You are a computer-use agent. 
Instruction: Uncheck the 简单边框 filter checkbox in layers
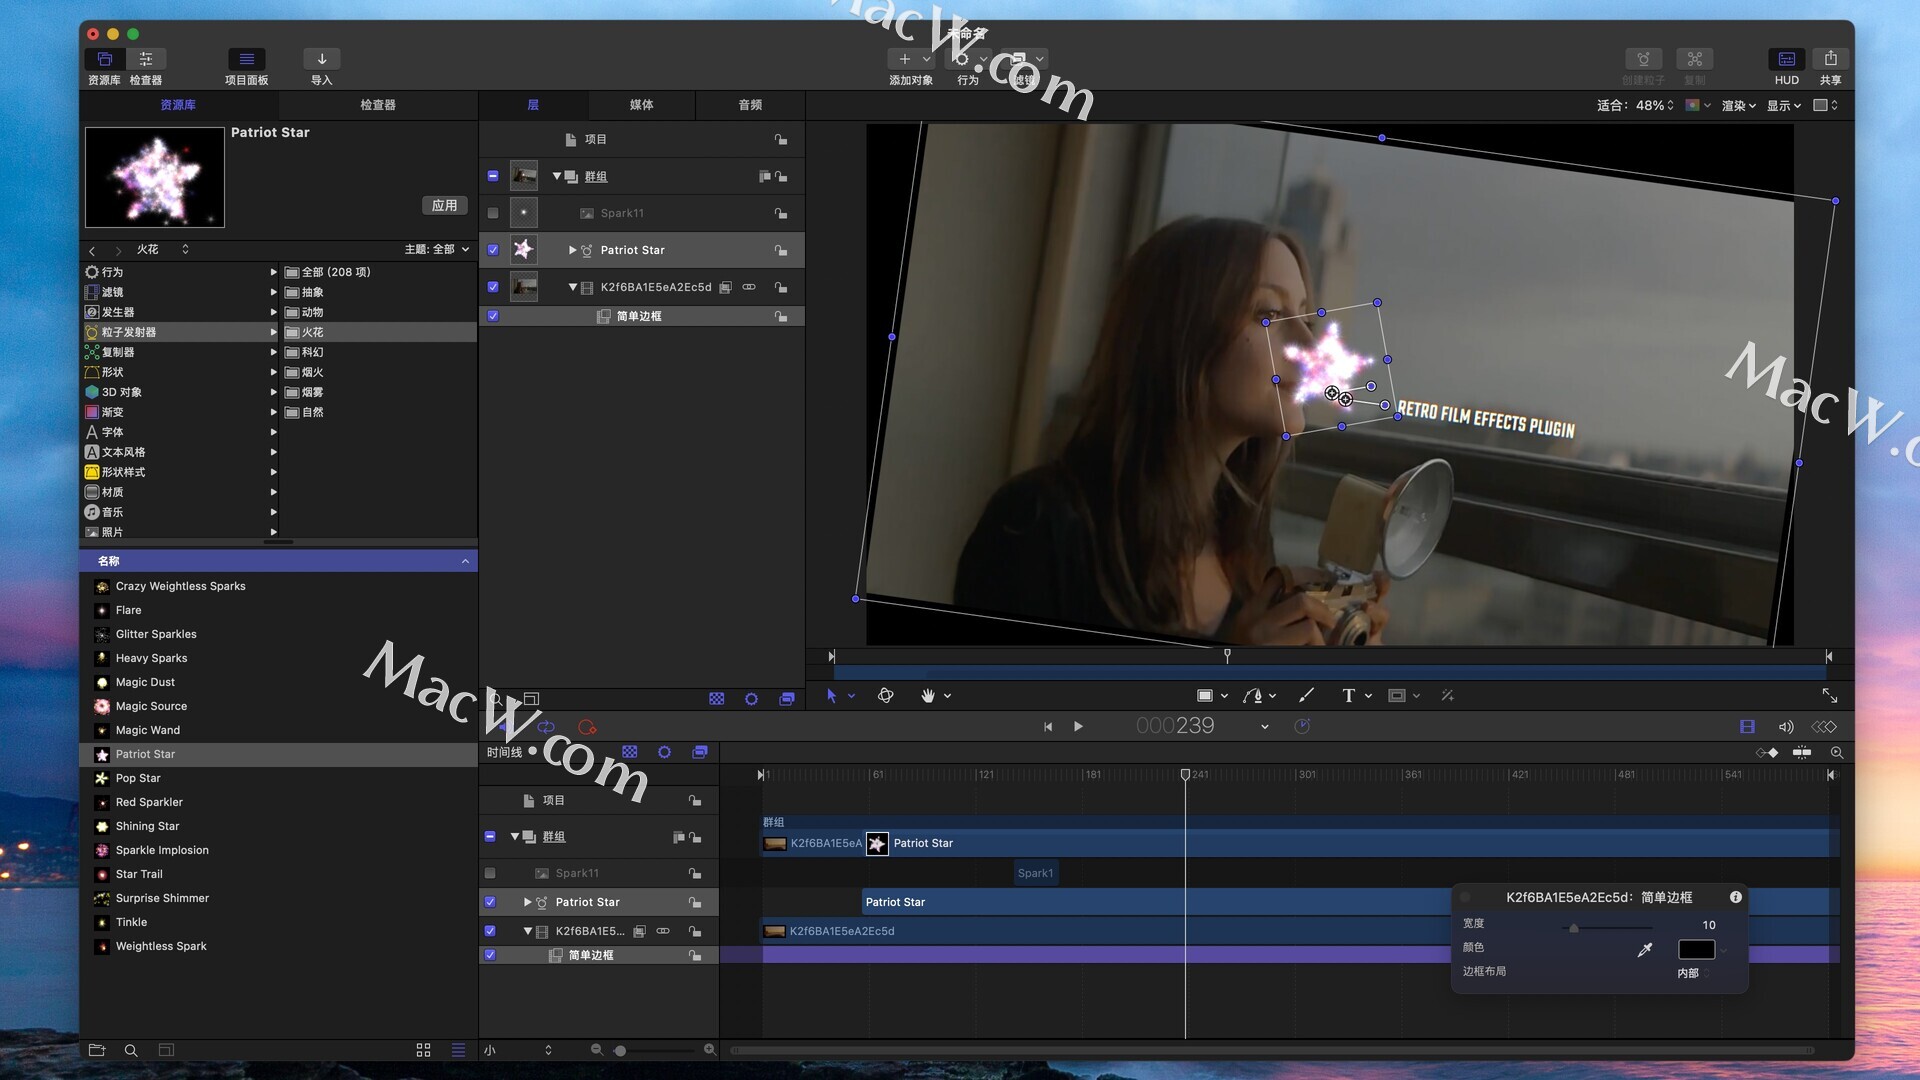493,316
